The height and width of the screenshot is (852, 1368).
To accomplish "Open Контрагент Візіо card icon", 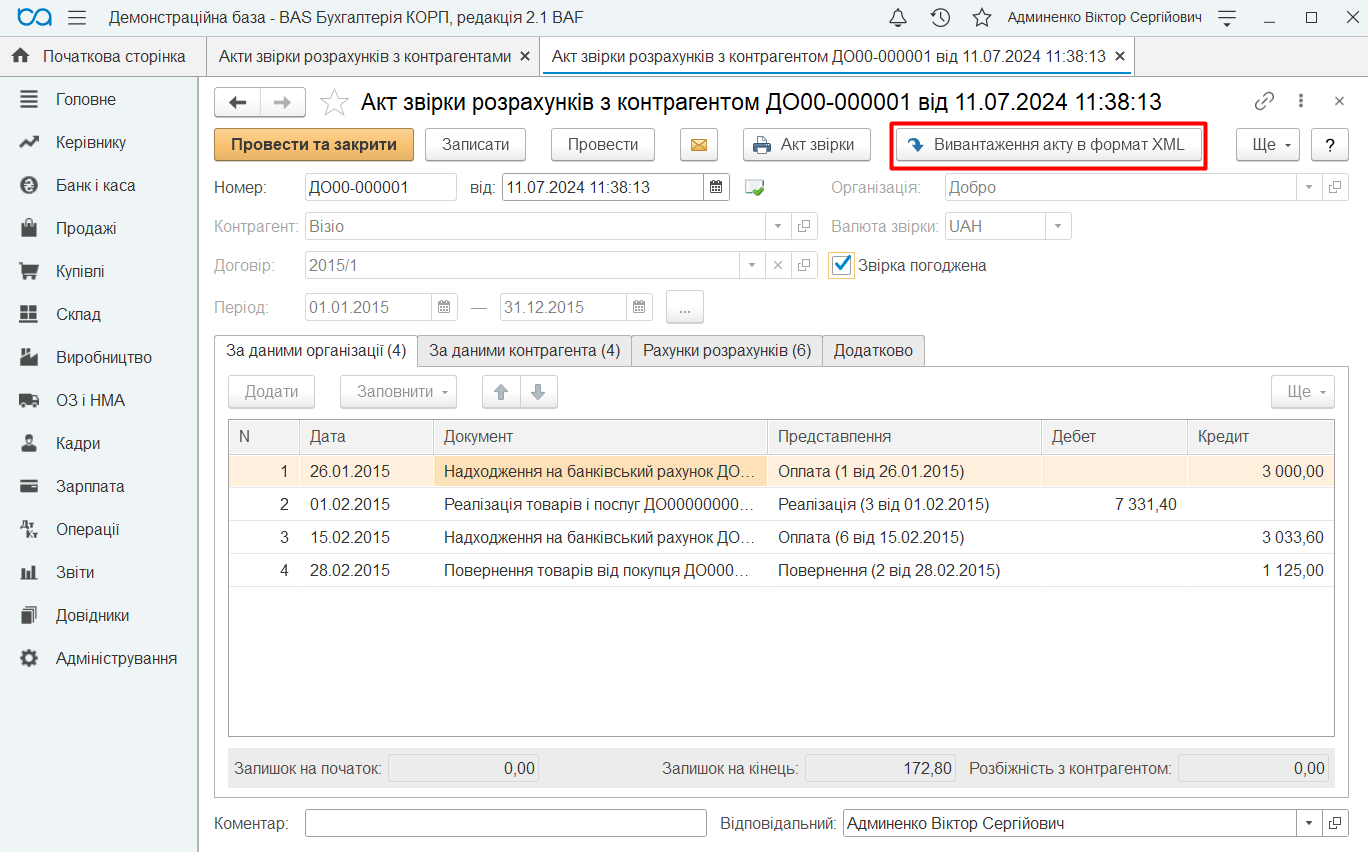I will tap(804, 227).
